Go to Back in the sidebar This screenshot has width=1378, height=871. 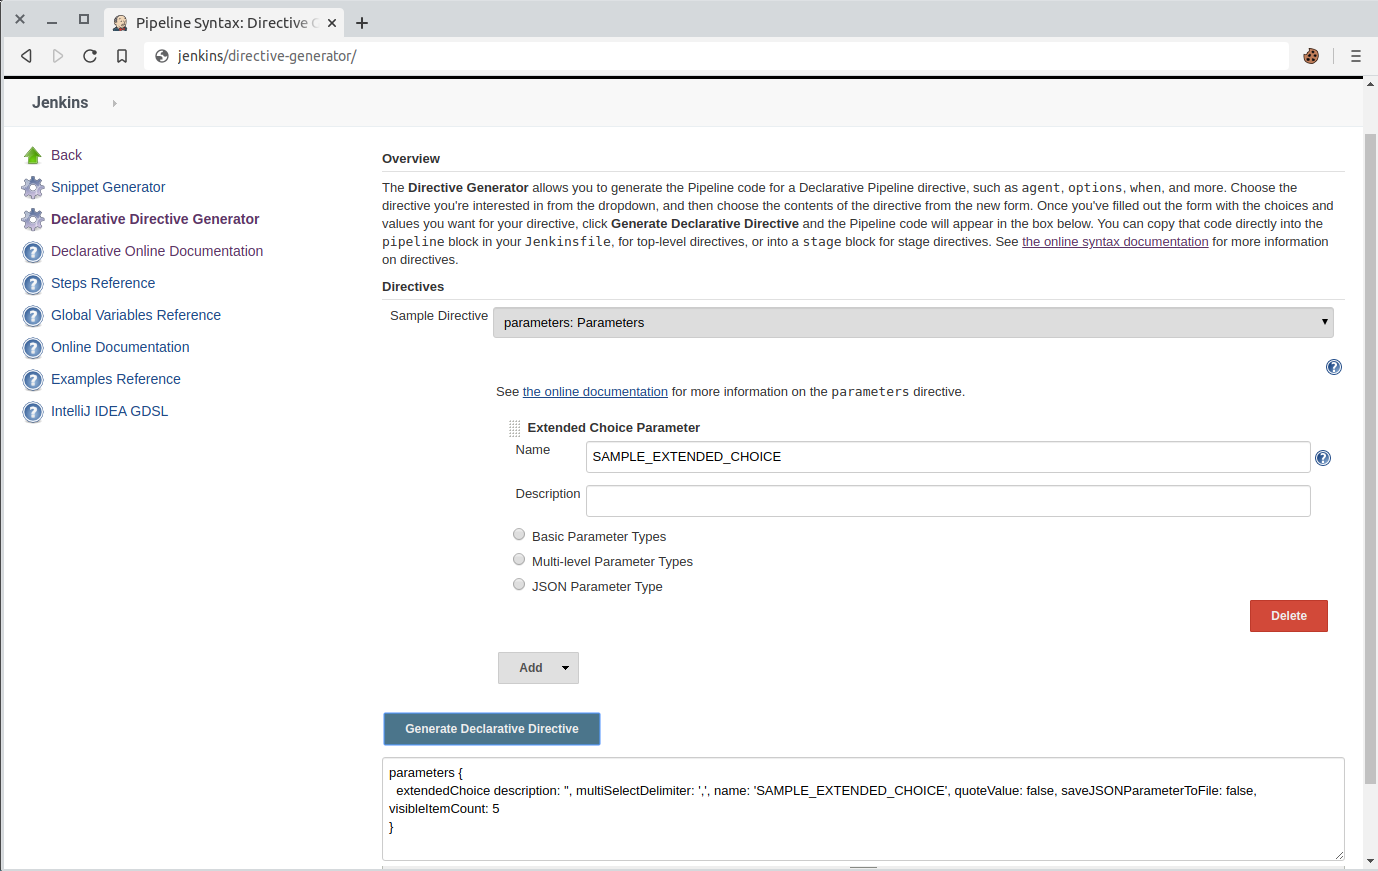(x=66, y=155)
